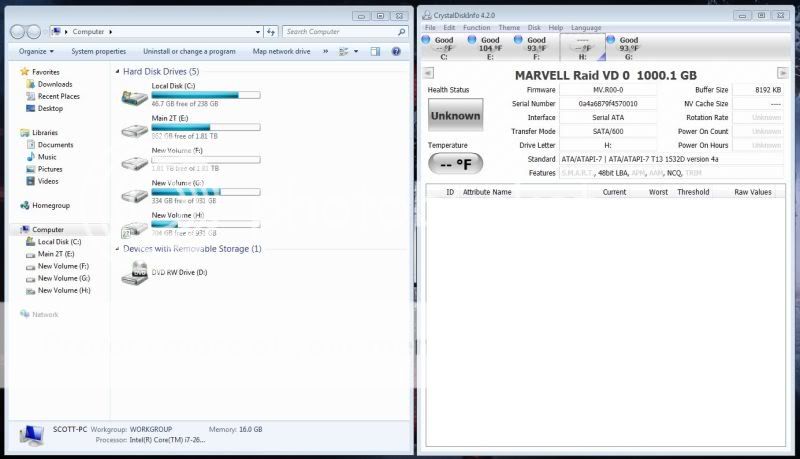Select the C: drive health indicator in CrystalDiskInfo
Screen dimensions: 800x459
point(443,46)
